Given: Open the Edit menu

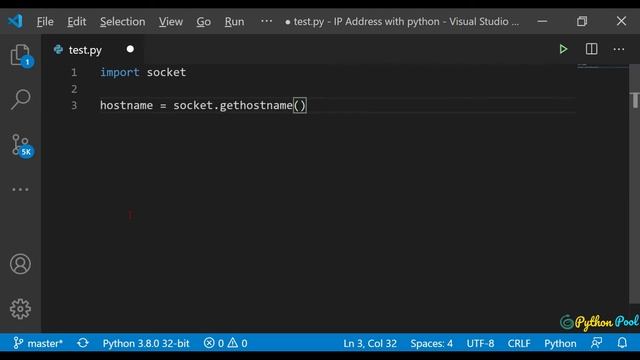Looking at the screenshot, I should click(x=77, y=22).
